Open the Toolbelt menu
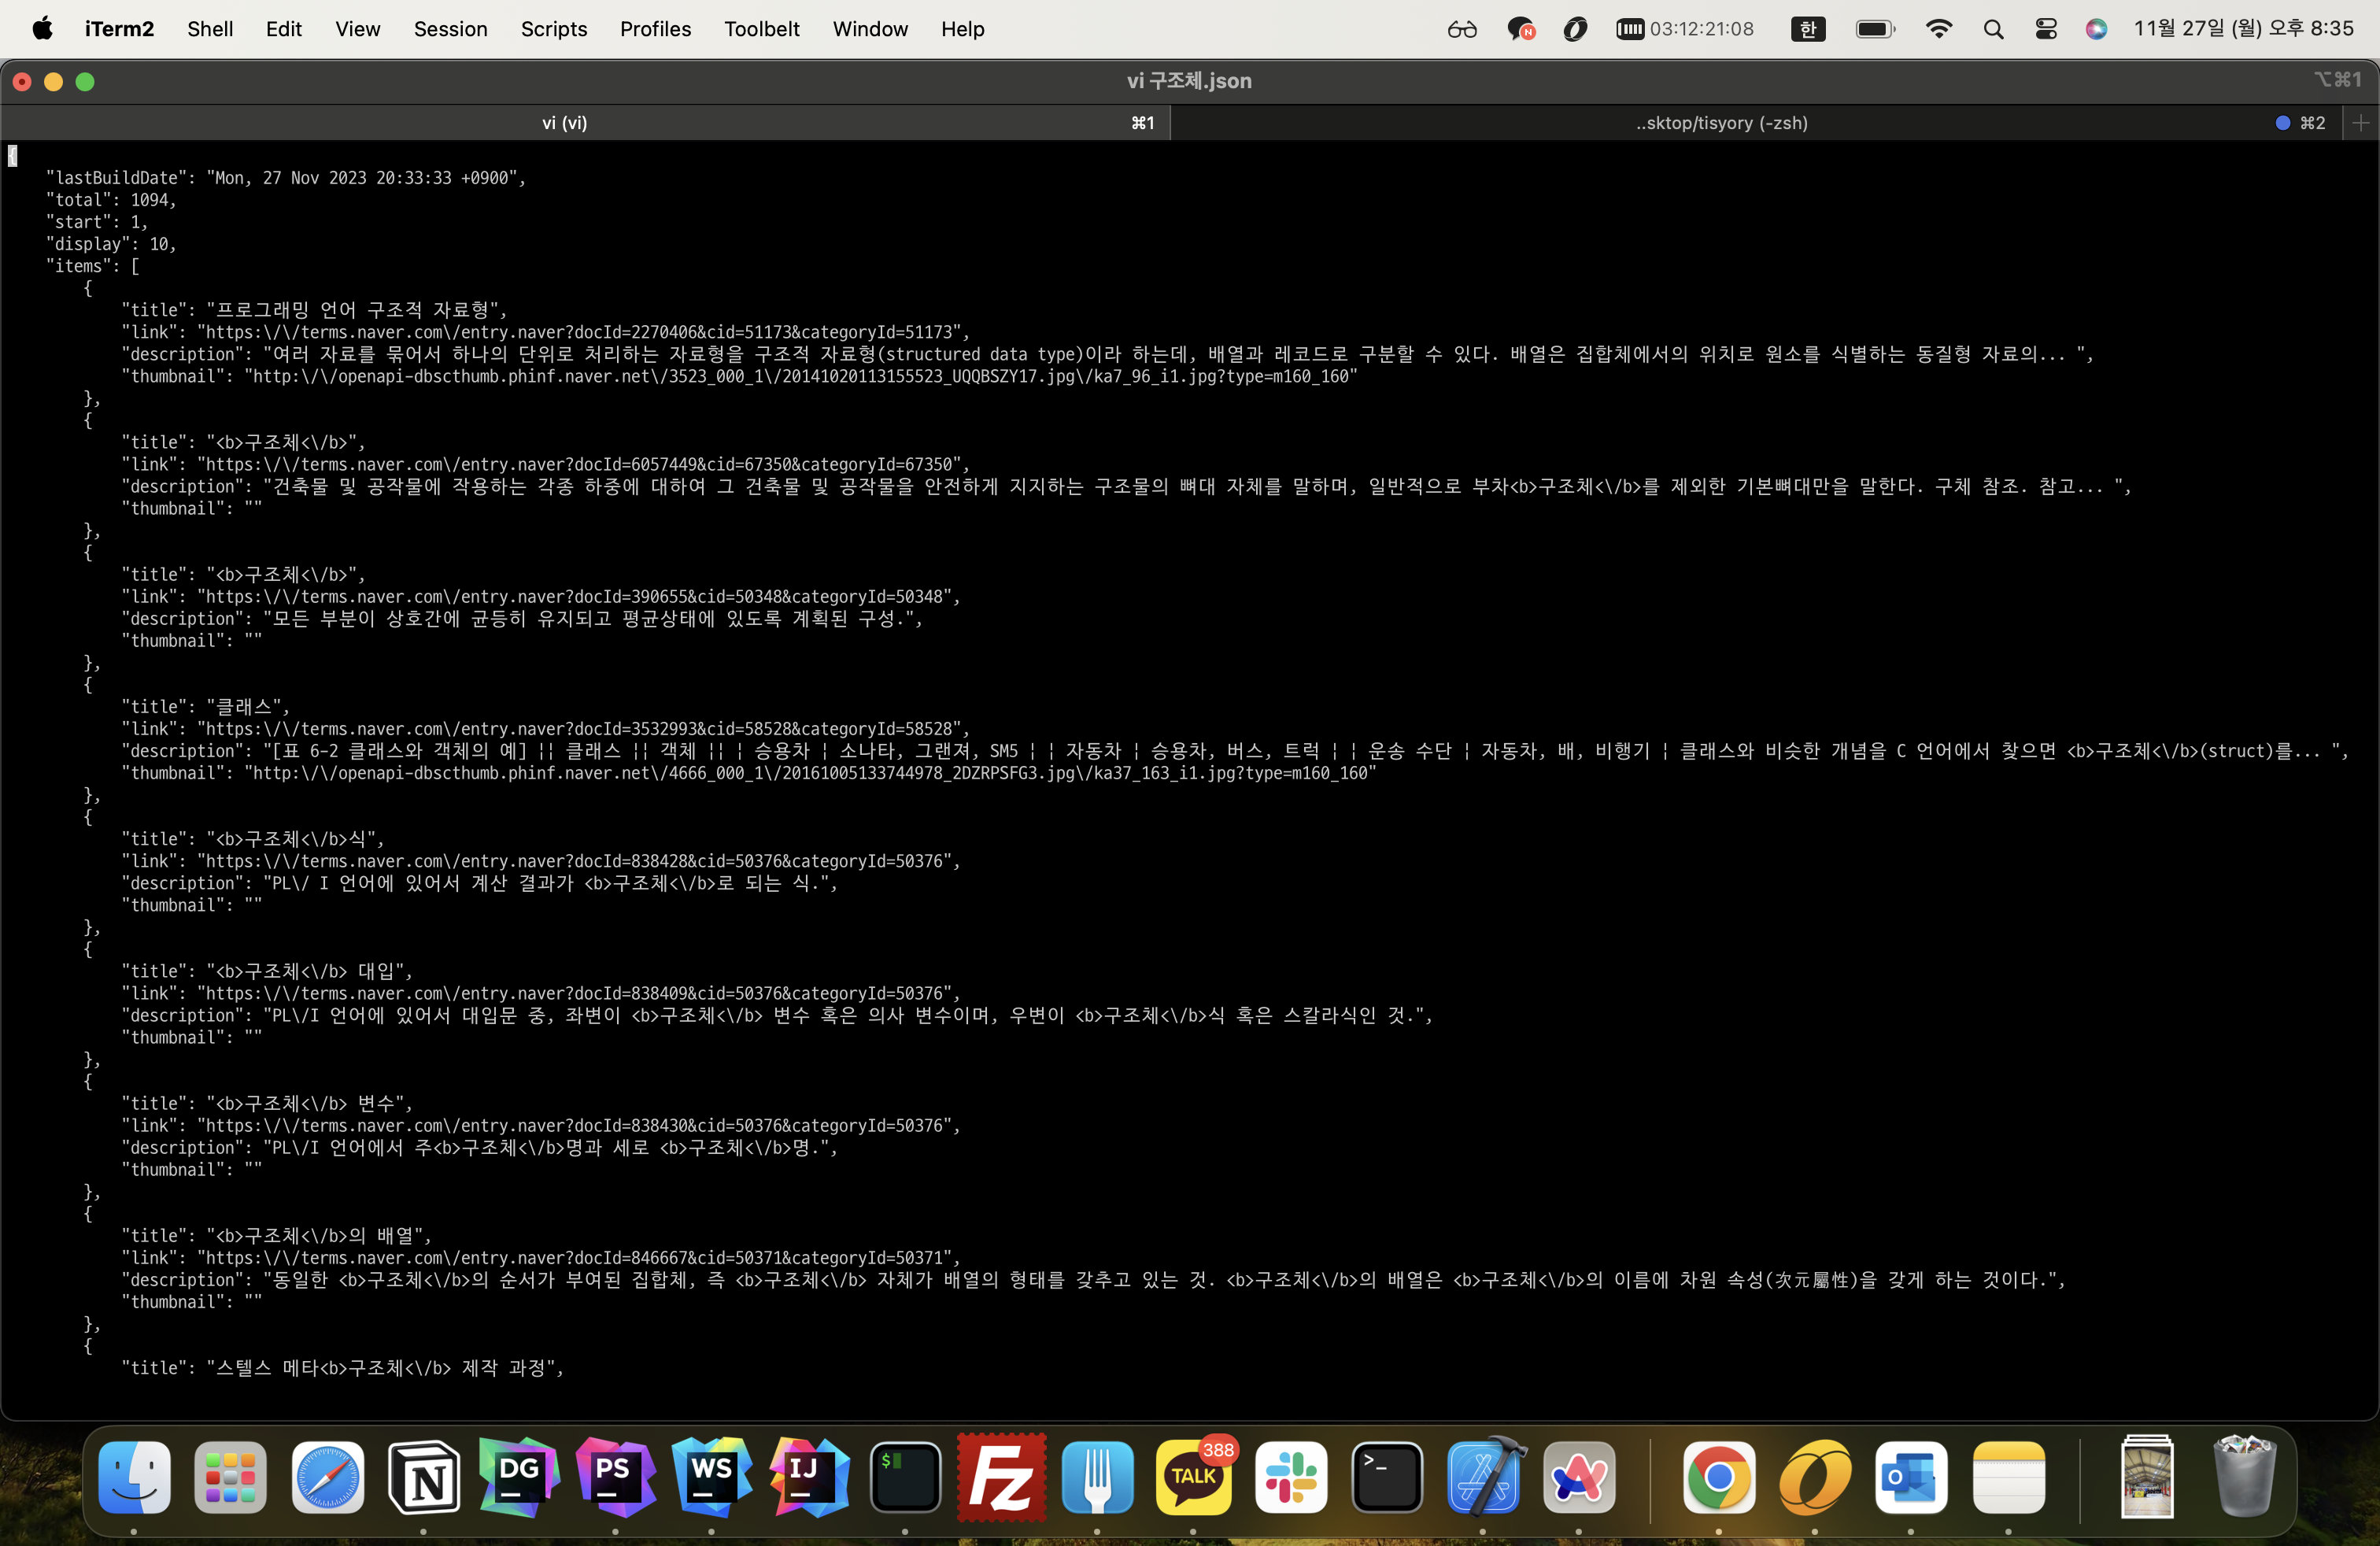The width and height of the screenshot is (2380, 1546). (x=761, y=29)
